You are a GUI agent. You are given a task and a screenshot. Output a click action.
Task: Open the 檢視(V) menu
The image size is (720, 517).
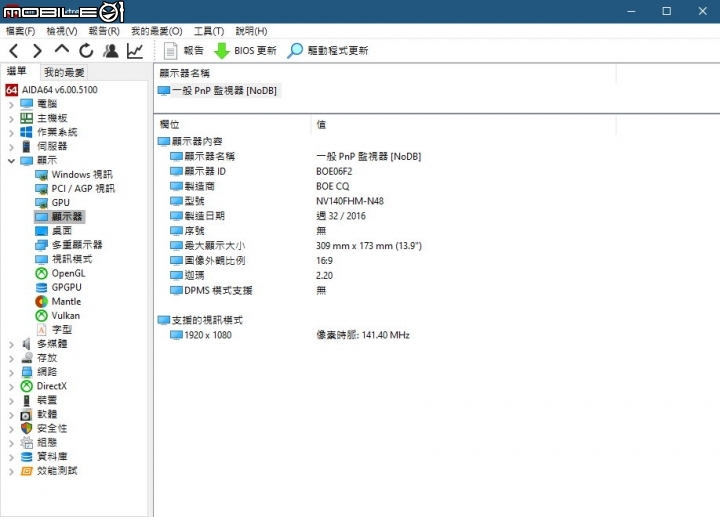(62, 31)
